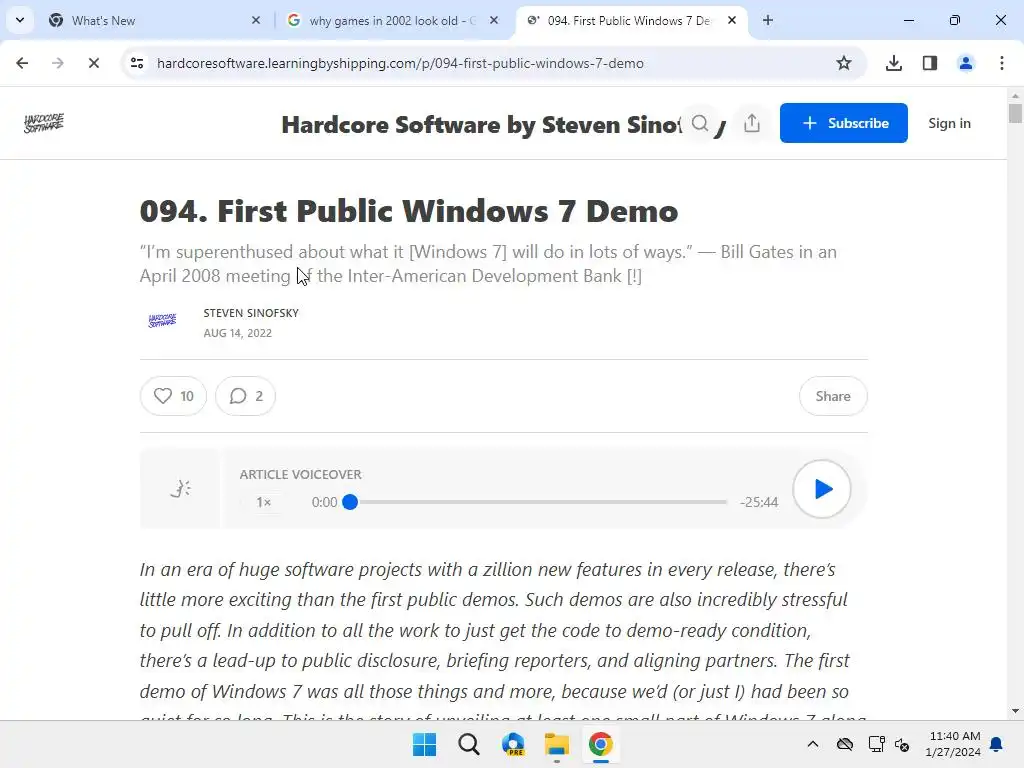Change the 1× playback speed
This screenshot has height=768, width=1024.
tap(264, 502)
